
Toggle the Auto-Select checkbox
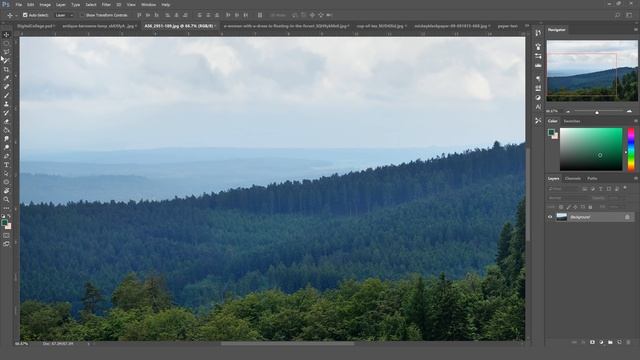(x=25, y=15)
